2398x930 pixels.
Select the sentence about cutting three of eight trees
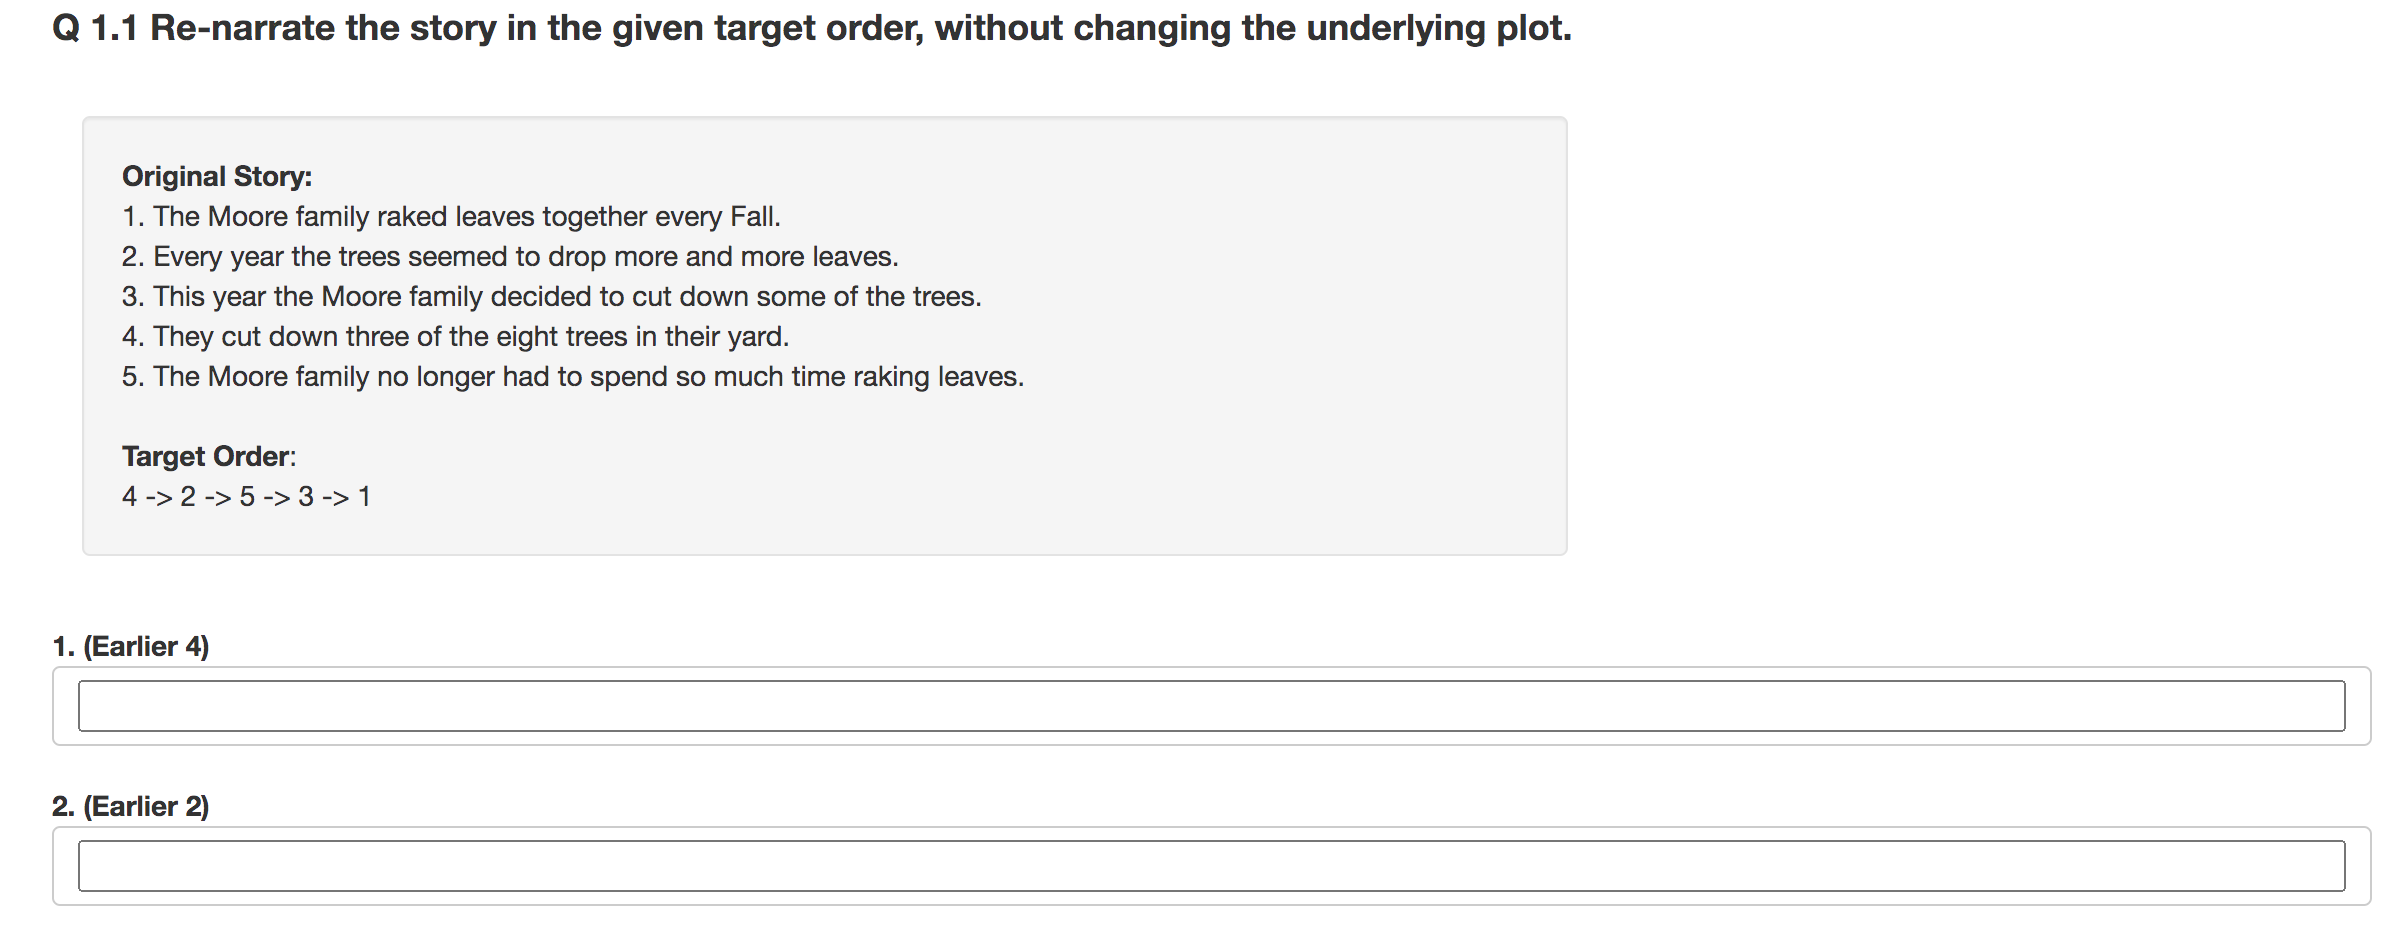pyautogui.click(x=455, y=337)
